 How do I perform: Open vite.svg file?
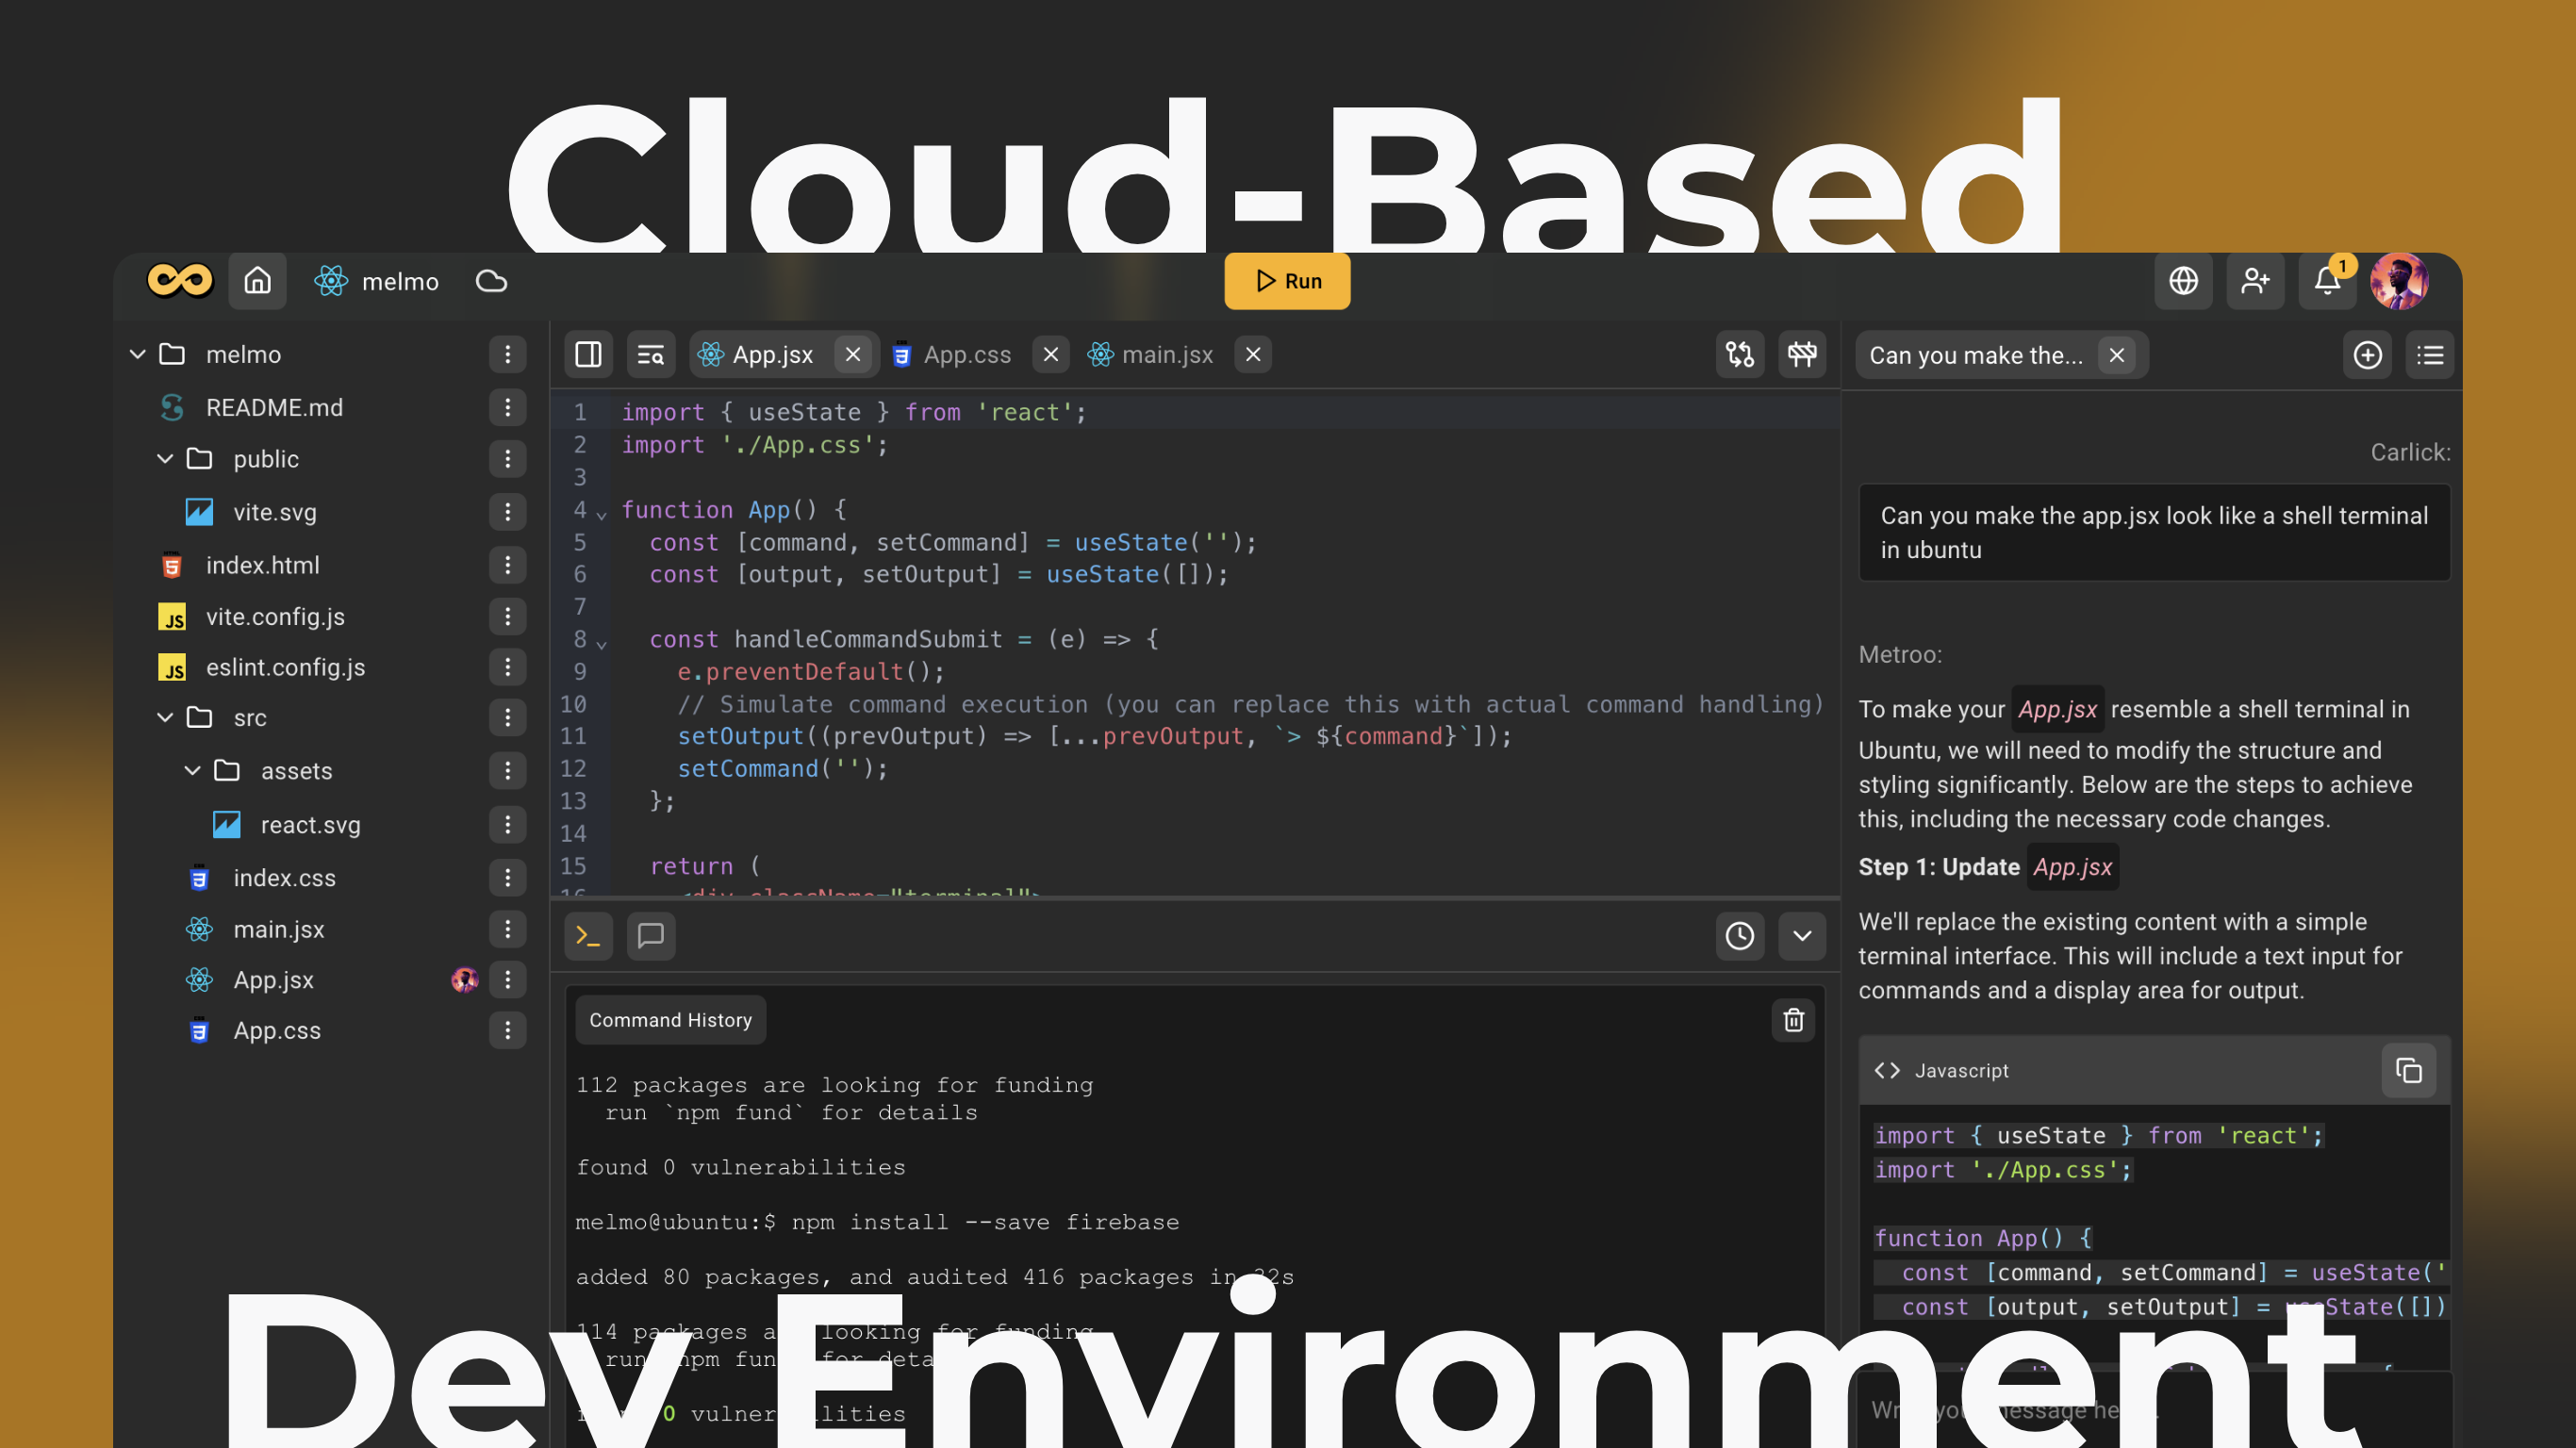coord(275,512)
